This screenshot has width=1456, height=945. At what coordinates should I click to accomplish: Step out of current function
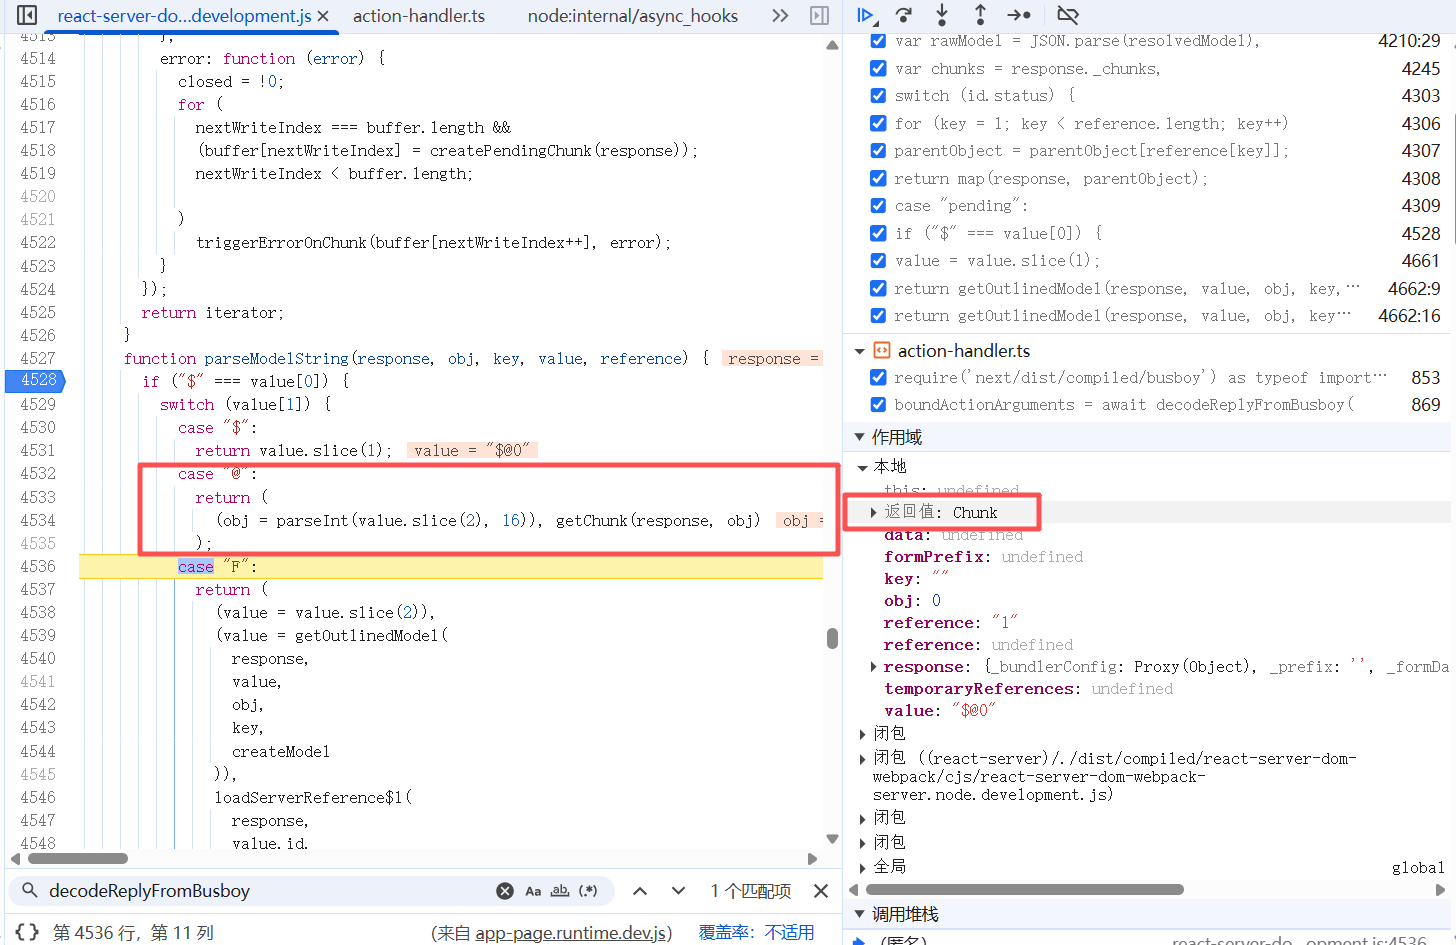coord(980,15)
